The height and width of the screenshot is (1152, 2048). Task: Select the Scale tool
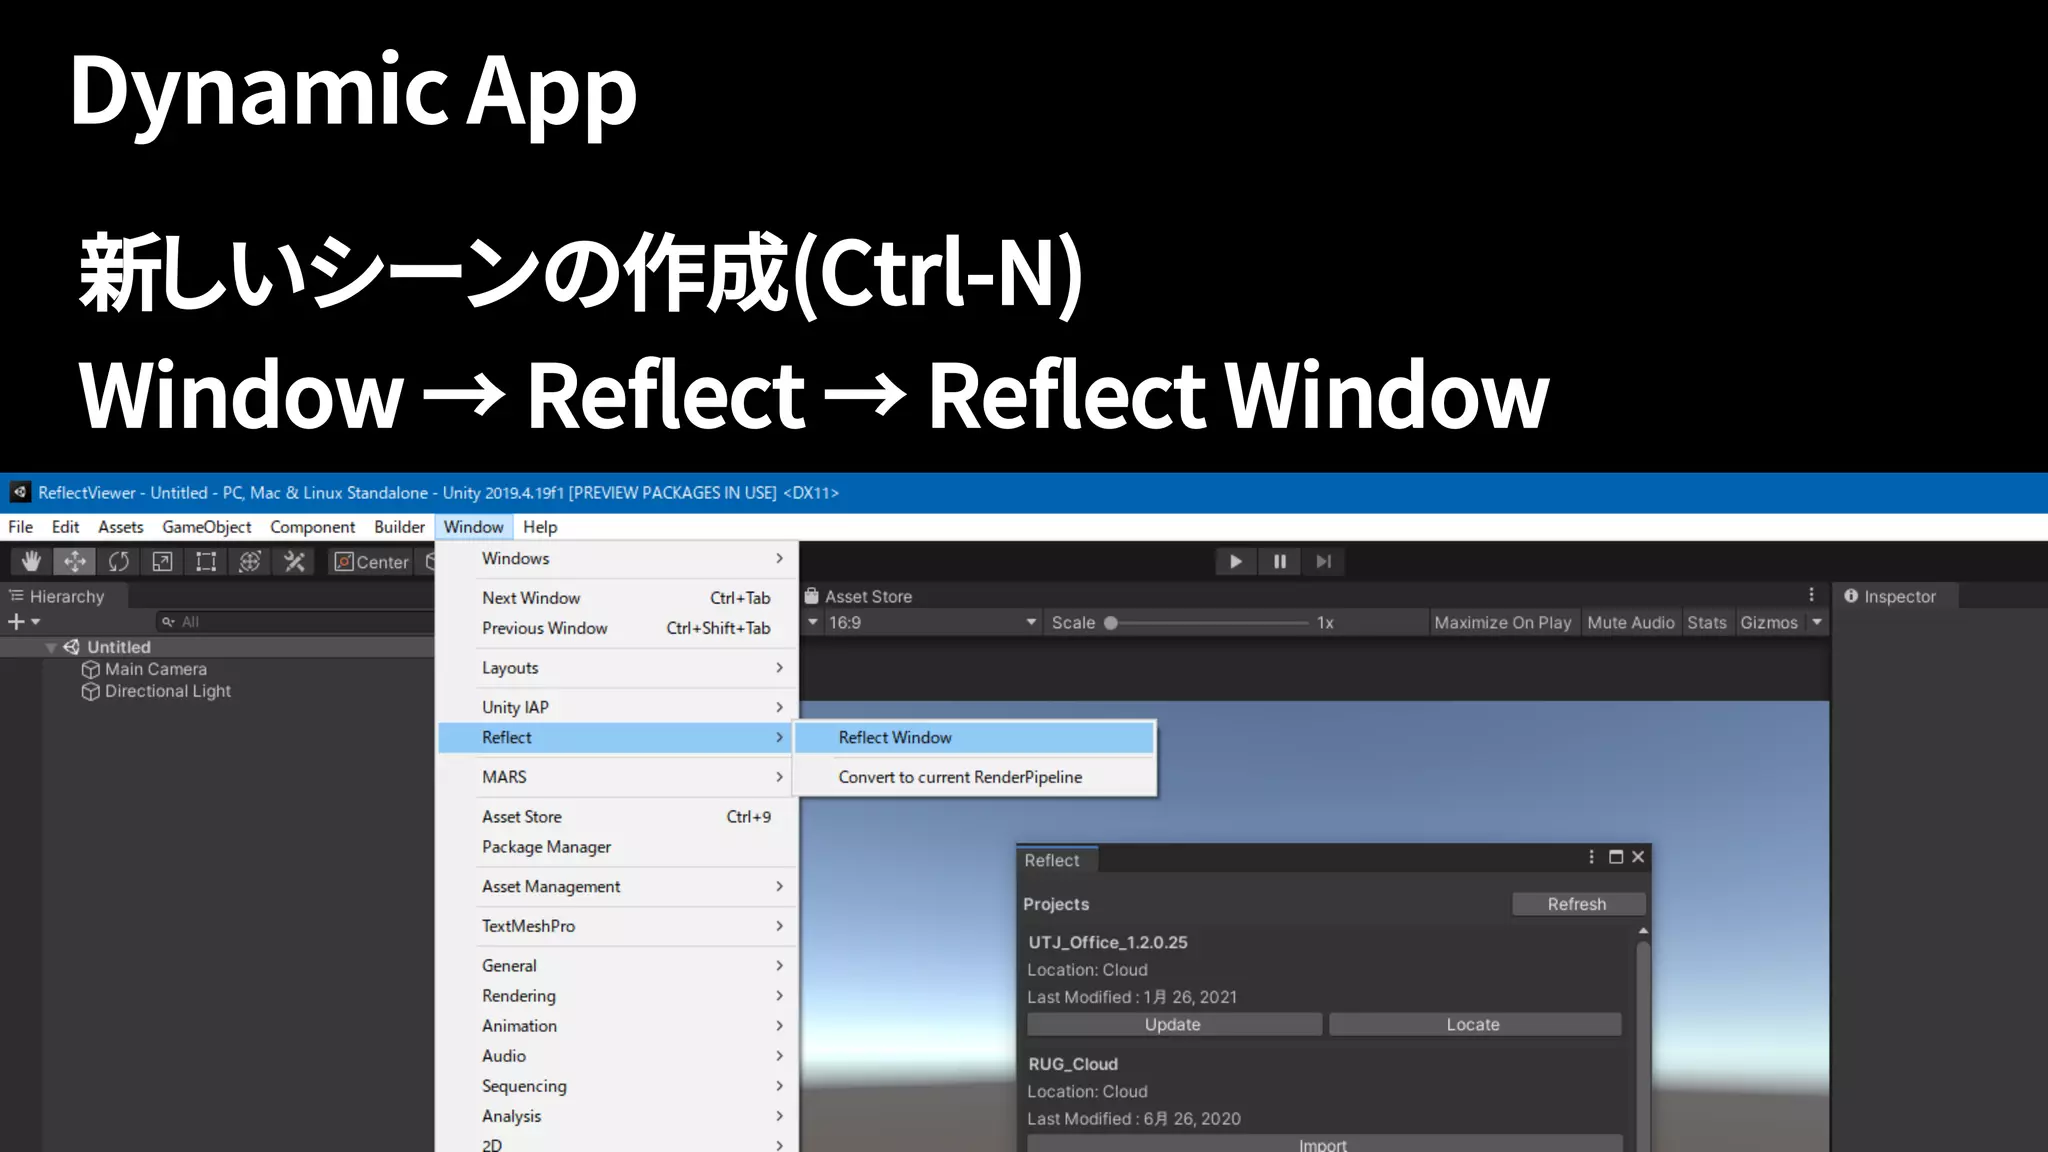pyautogui.click(x=162, y=562)
